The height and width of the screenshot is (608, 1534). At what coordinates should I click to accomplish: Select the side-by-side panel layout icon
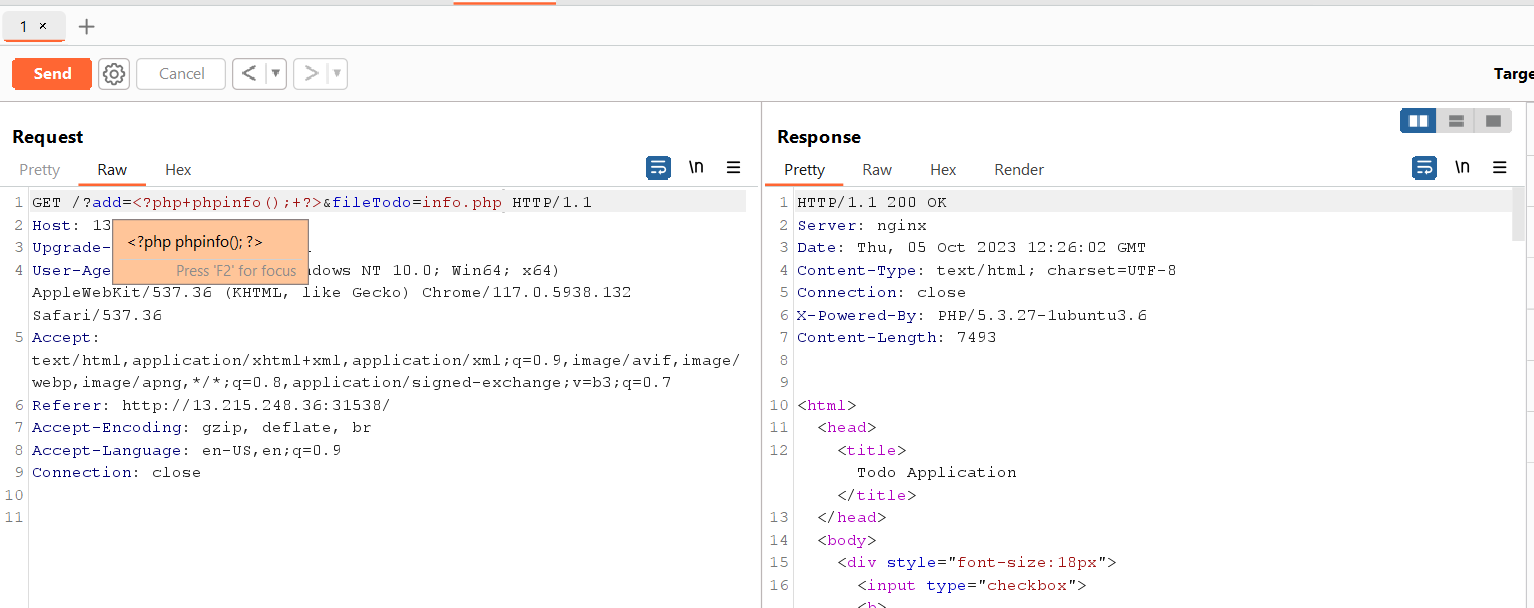[x=1418, y=120]
